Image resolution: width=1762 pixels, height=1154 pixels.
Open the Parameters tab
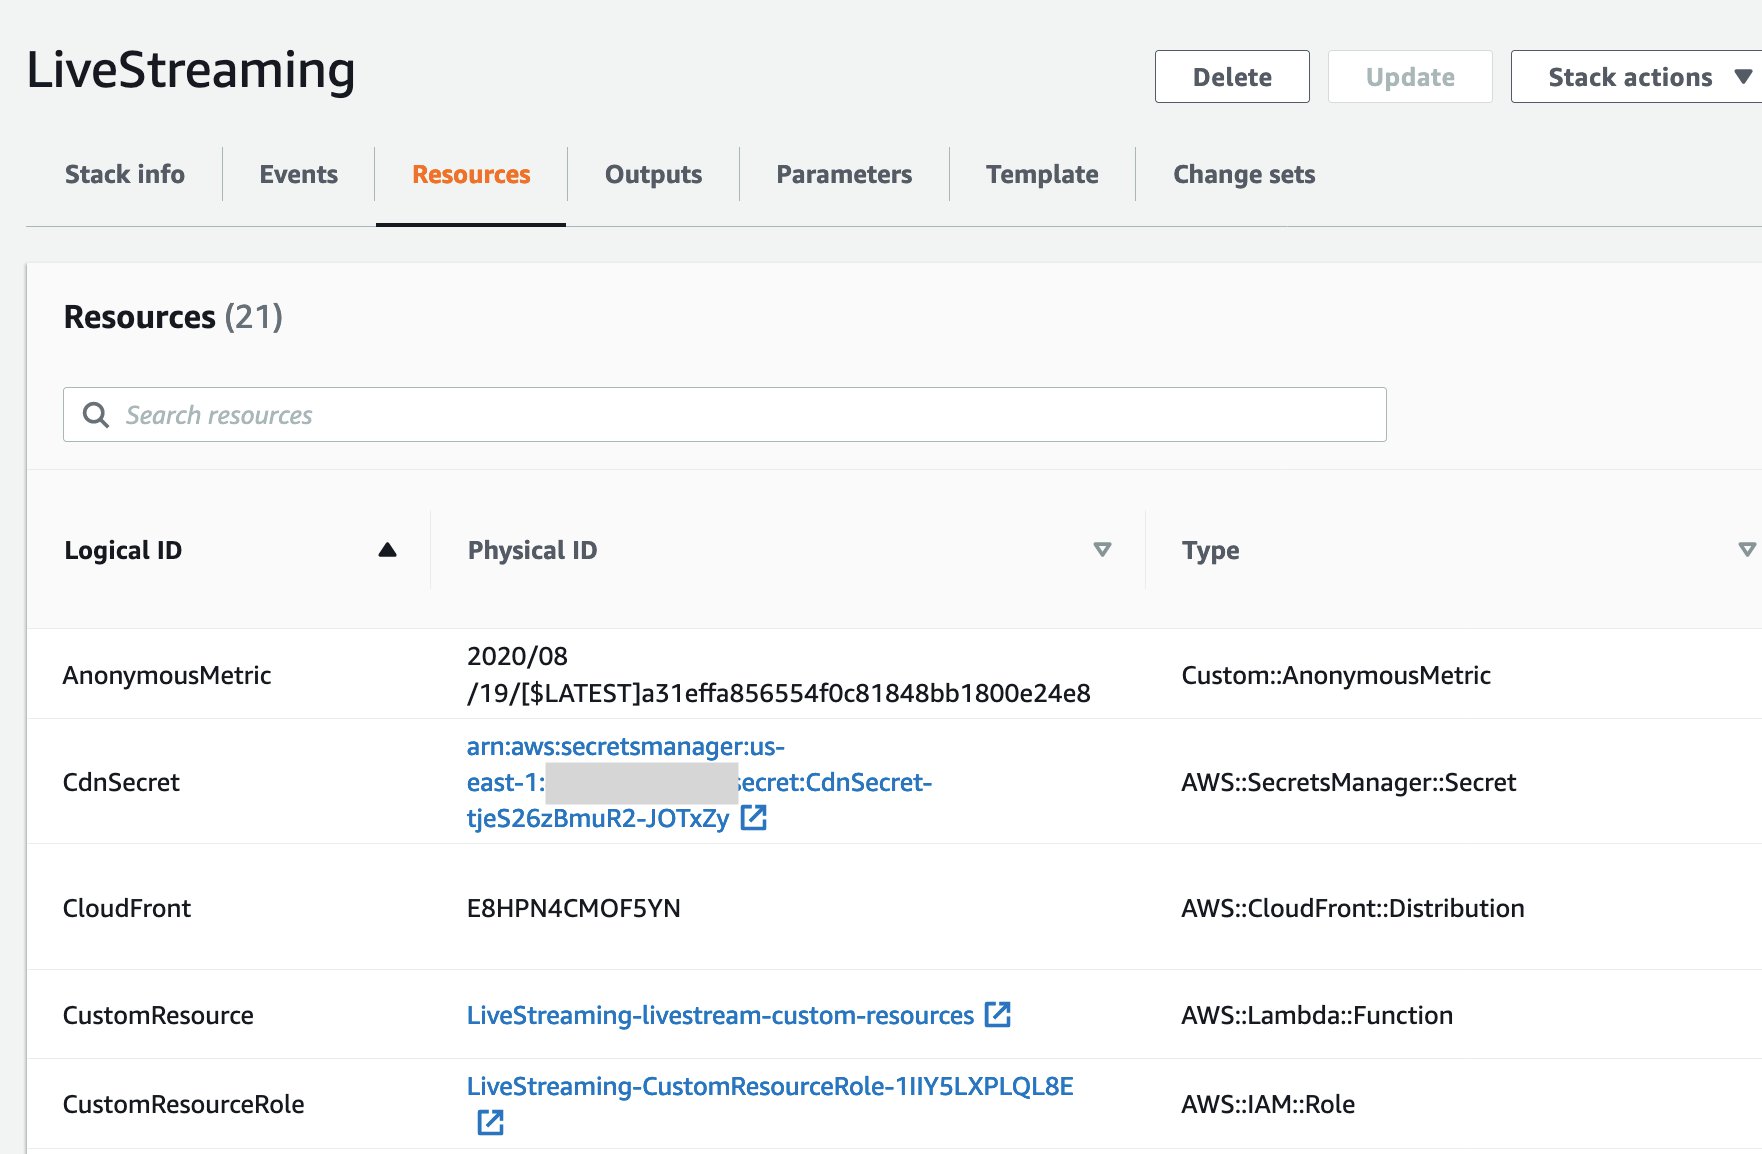pos(844,174)
